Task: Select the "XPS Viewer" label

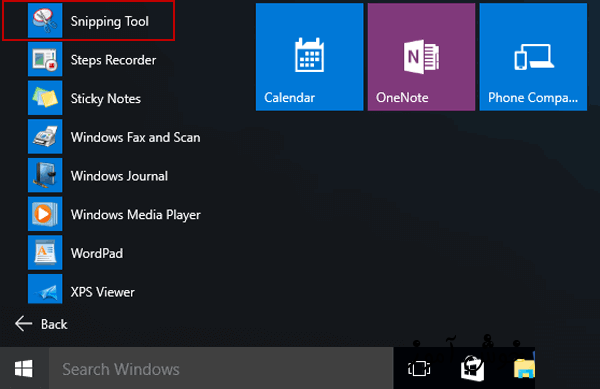Action: [x=103, y=292]
